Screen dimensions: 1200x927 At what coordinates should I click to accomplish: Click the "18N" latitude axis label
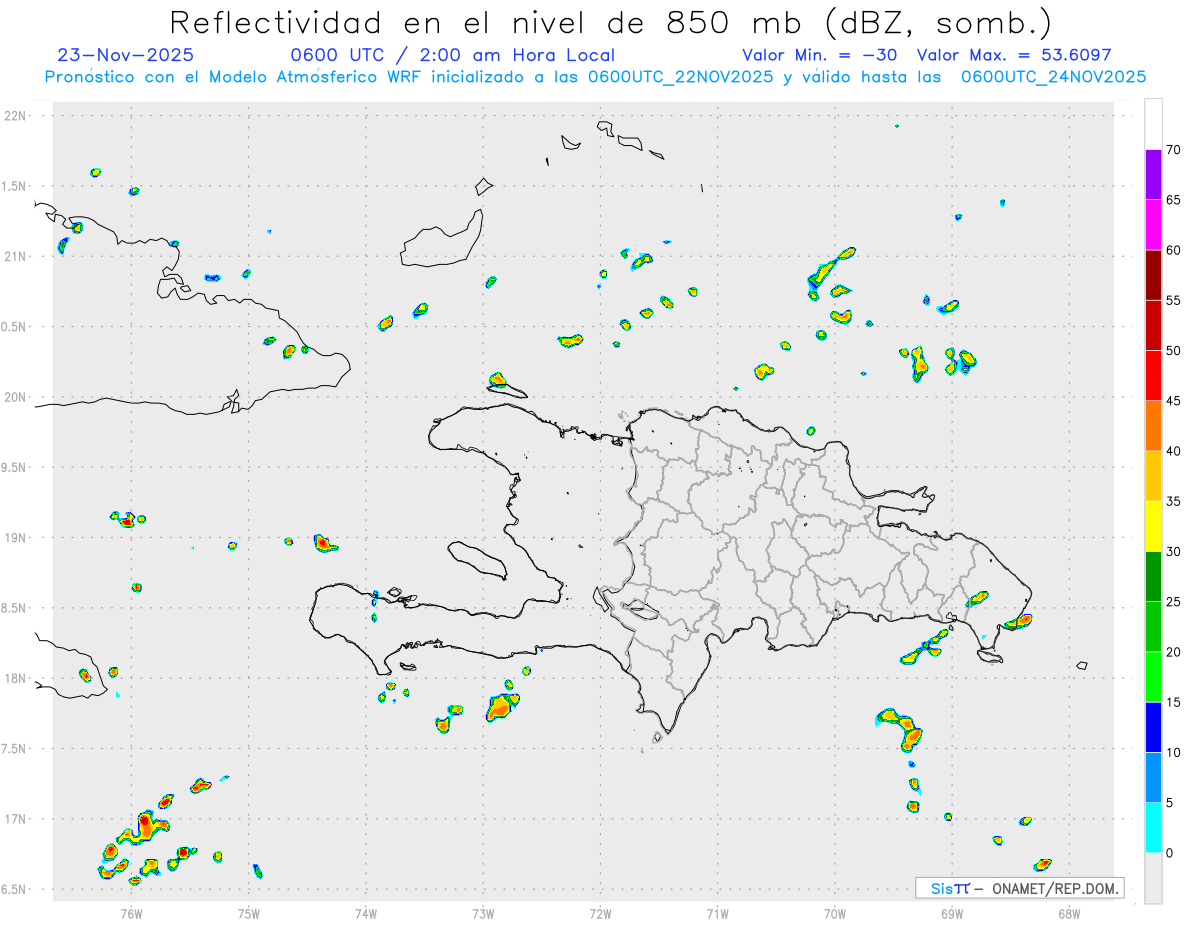(17, 679)
